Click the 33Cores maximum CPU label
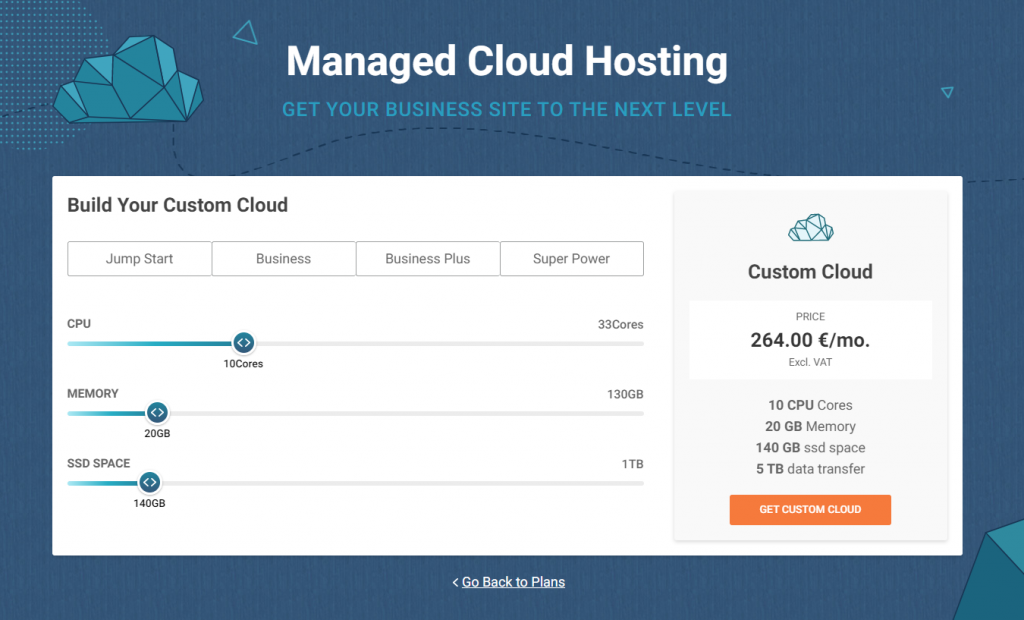 (x=620, y=325)
